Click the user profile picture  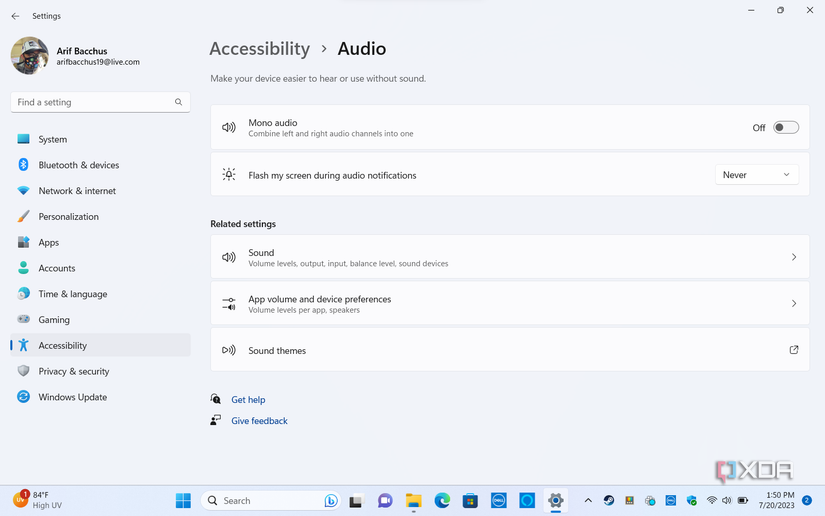pos(30,56)
